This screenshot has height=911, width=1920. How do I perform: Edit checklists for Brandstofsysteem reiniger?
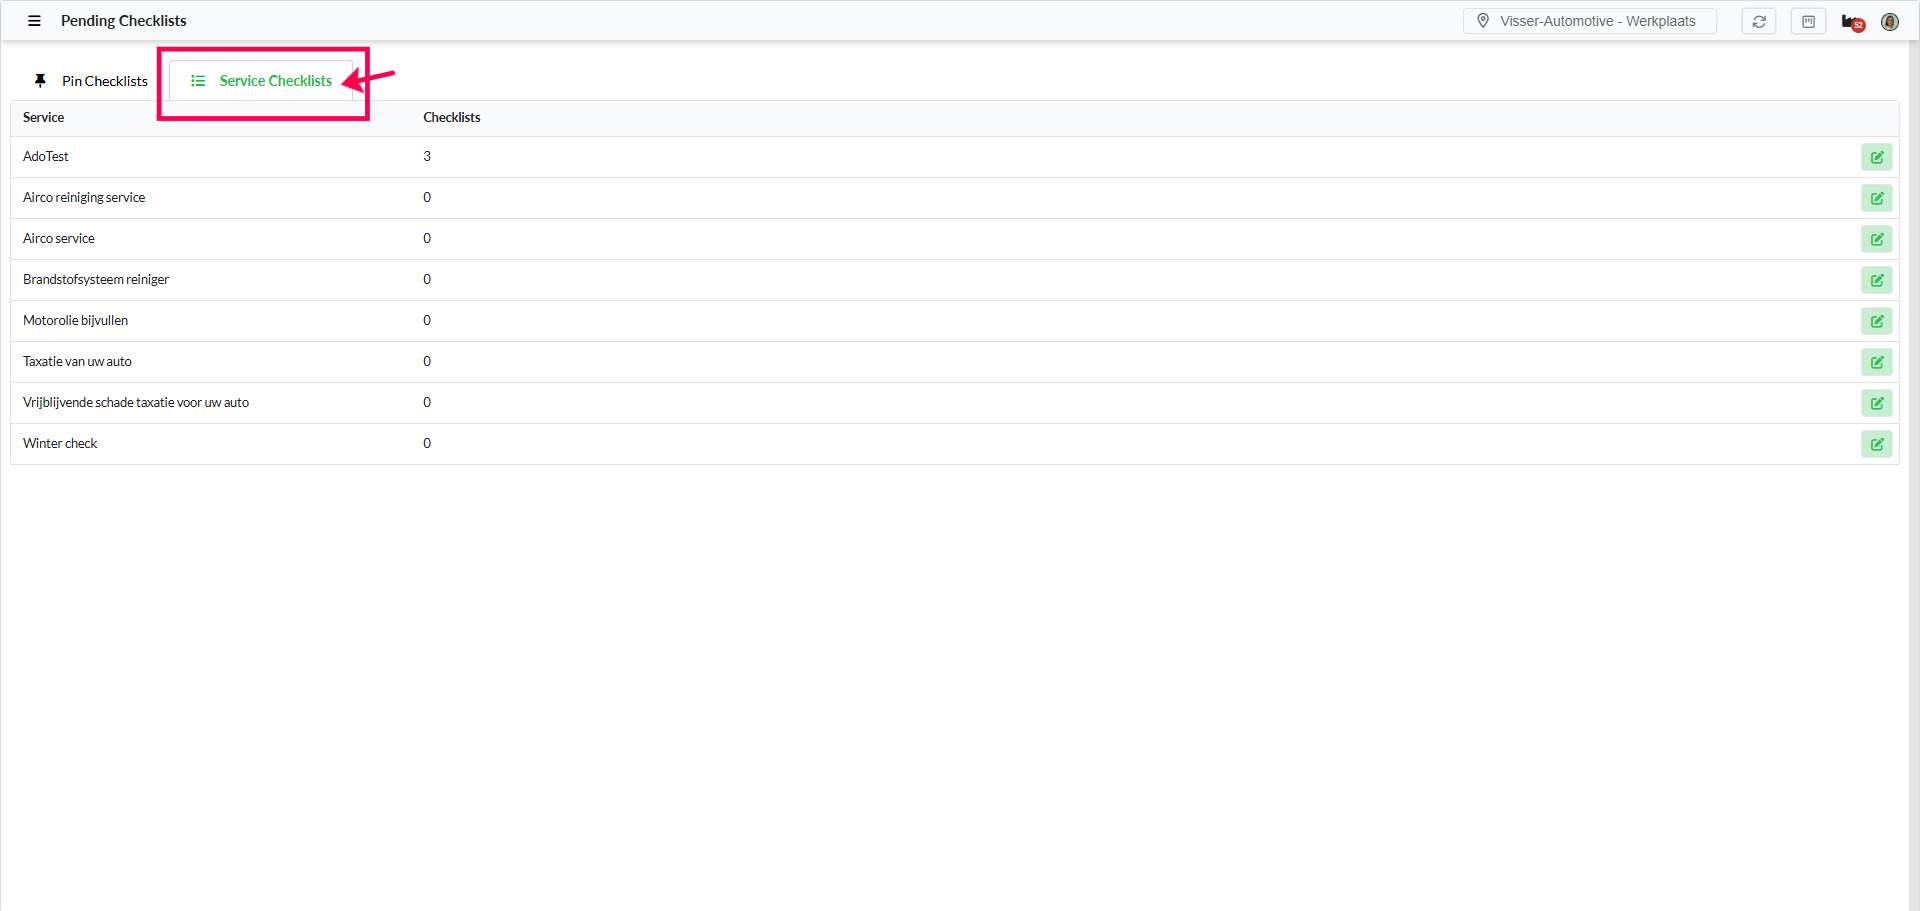pos(1876,280)
